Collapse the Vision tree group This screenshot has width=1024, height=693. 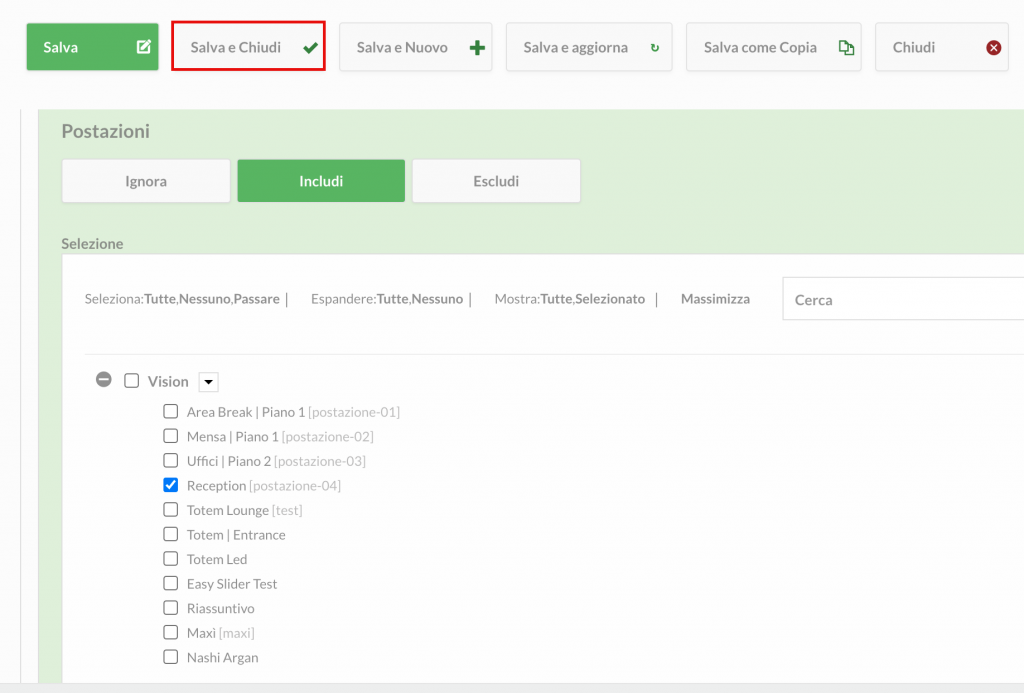pos(103,380)
